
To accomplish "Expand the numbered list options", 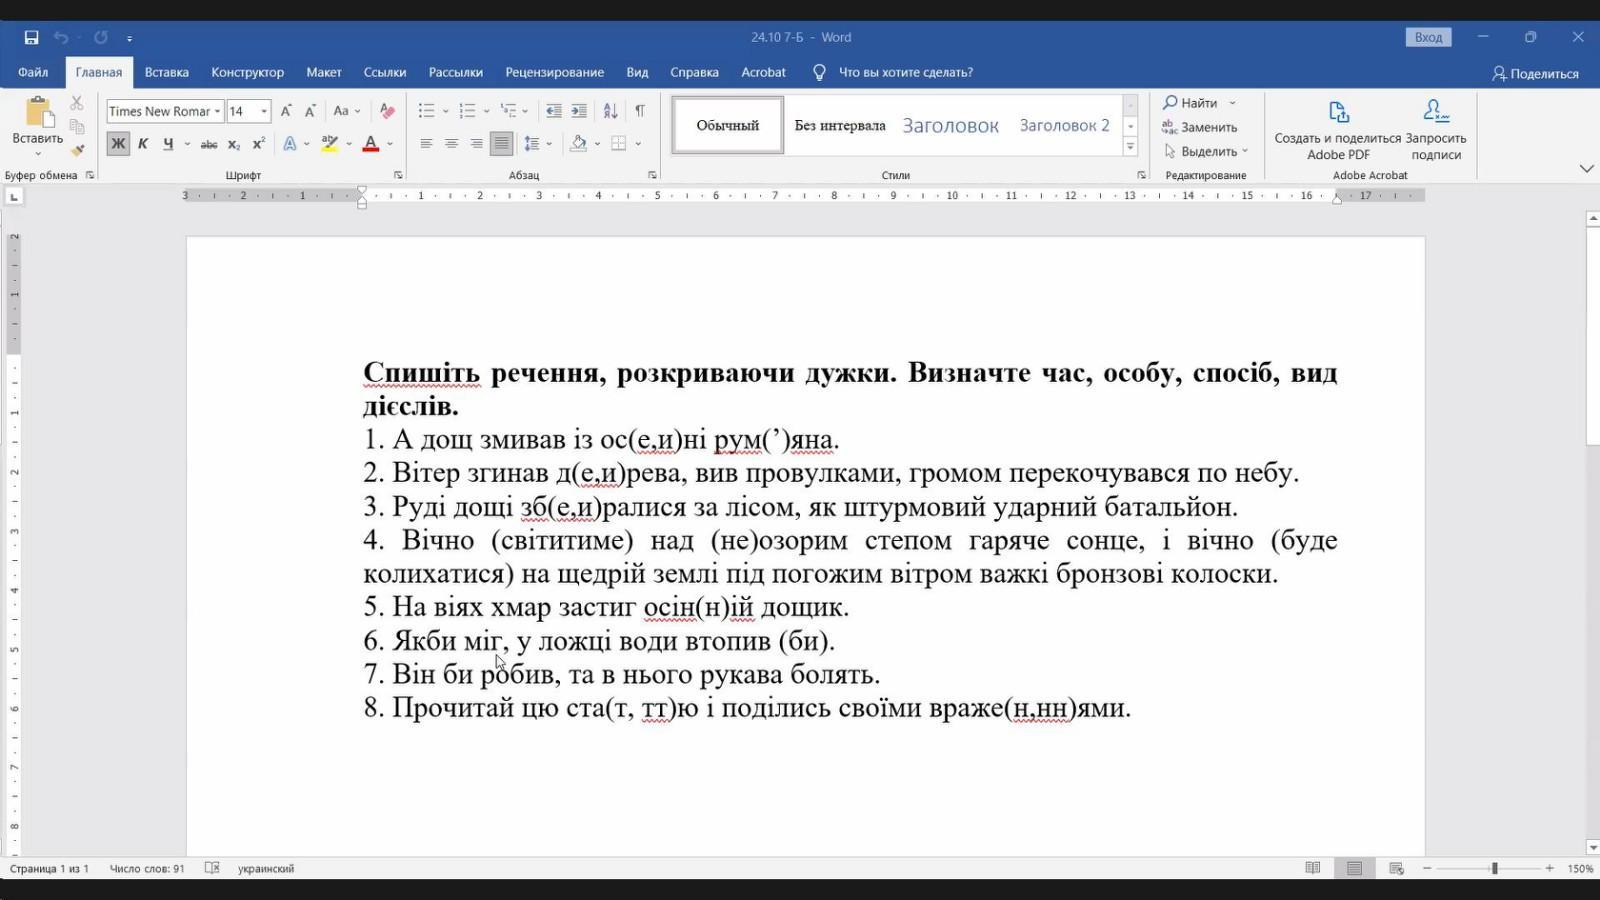I will tap(486, 111).
